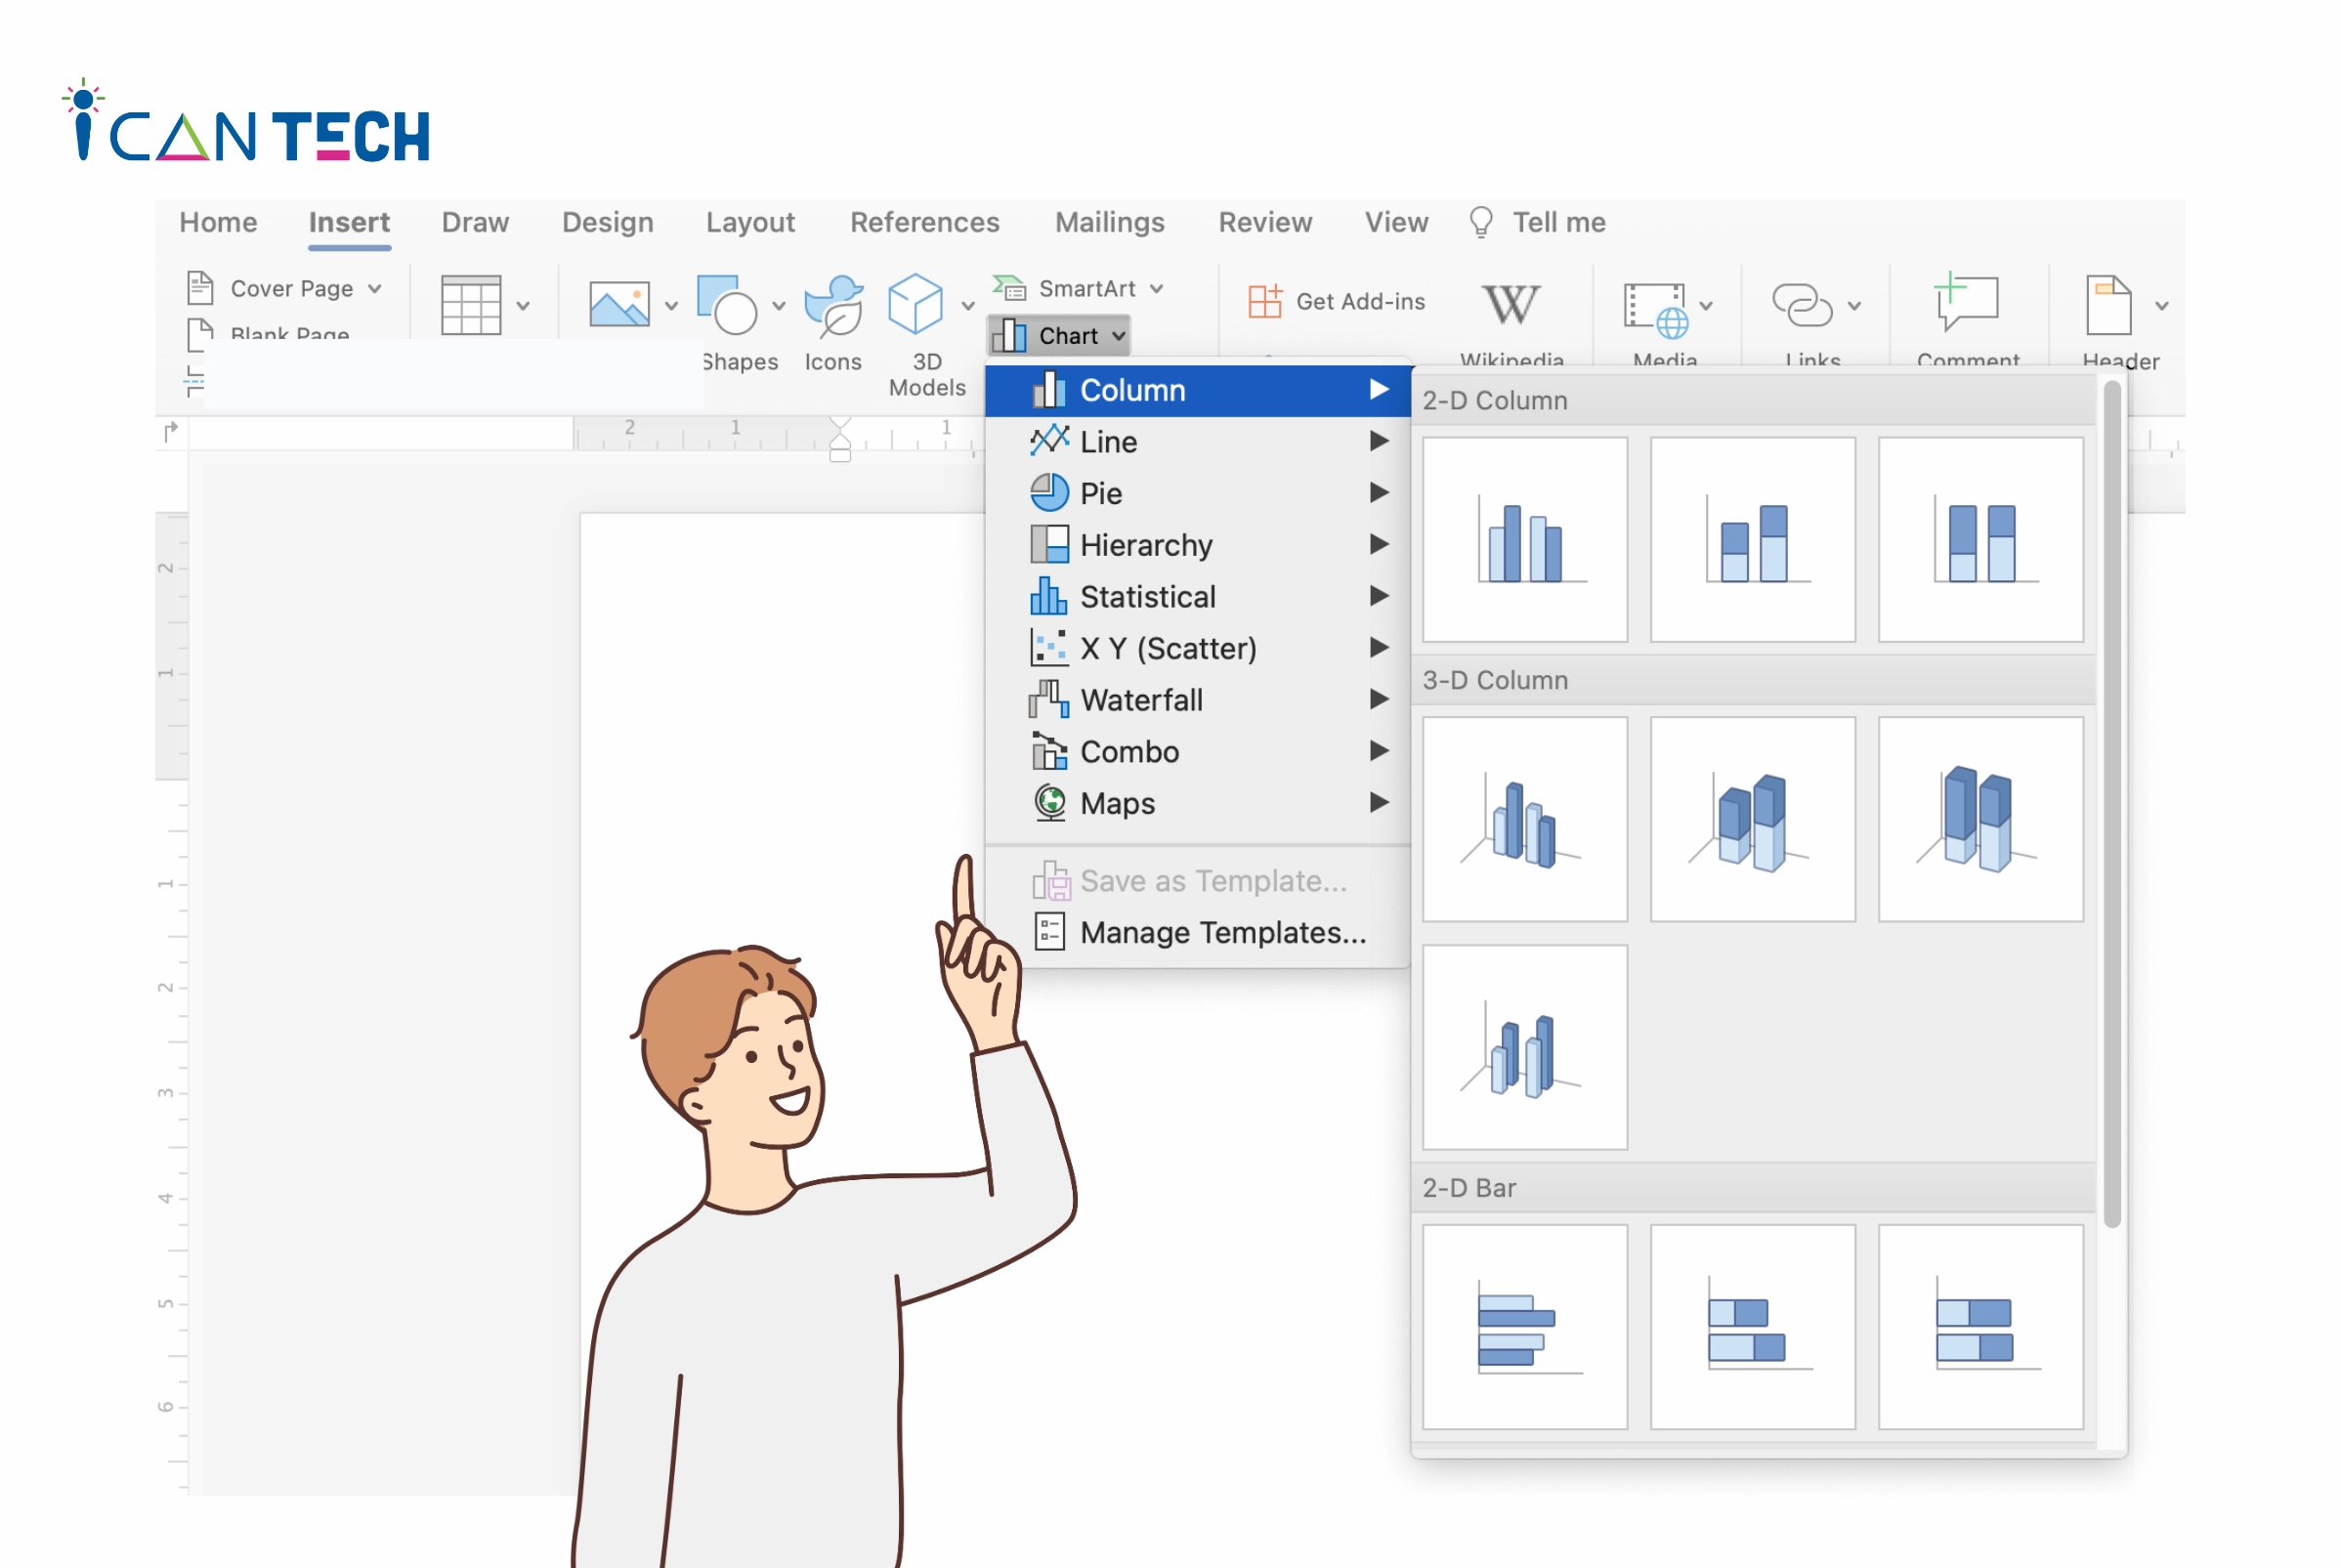This screenshot has width=2341, height=1568.
Task: Click the chart gallery vertical scrollbar
Action: [2111, 804]
